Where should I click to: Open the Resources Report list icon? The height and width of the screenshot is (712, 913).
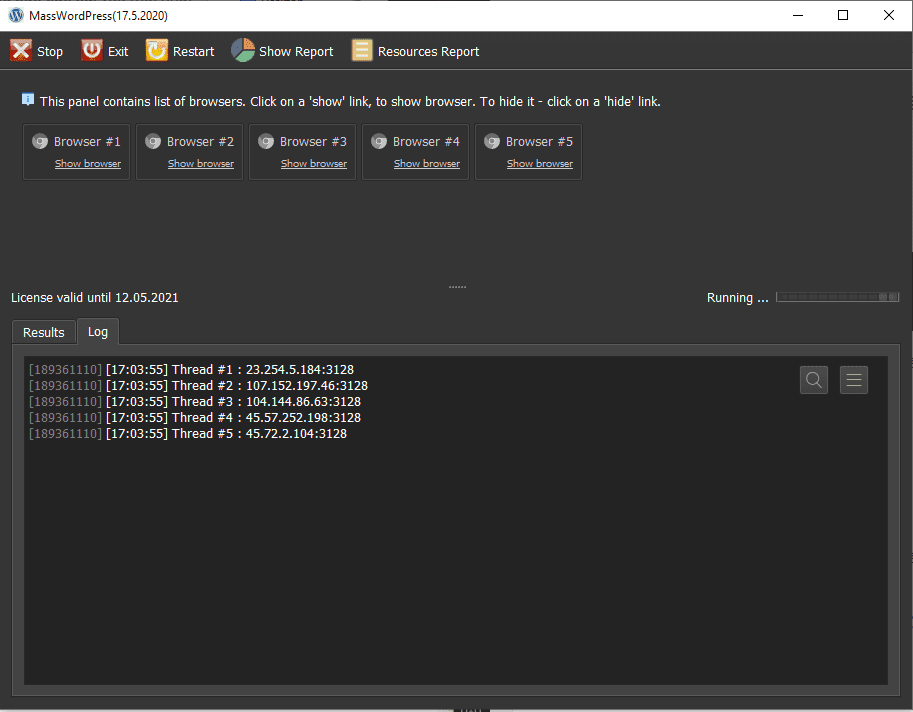click(362, 51)
